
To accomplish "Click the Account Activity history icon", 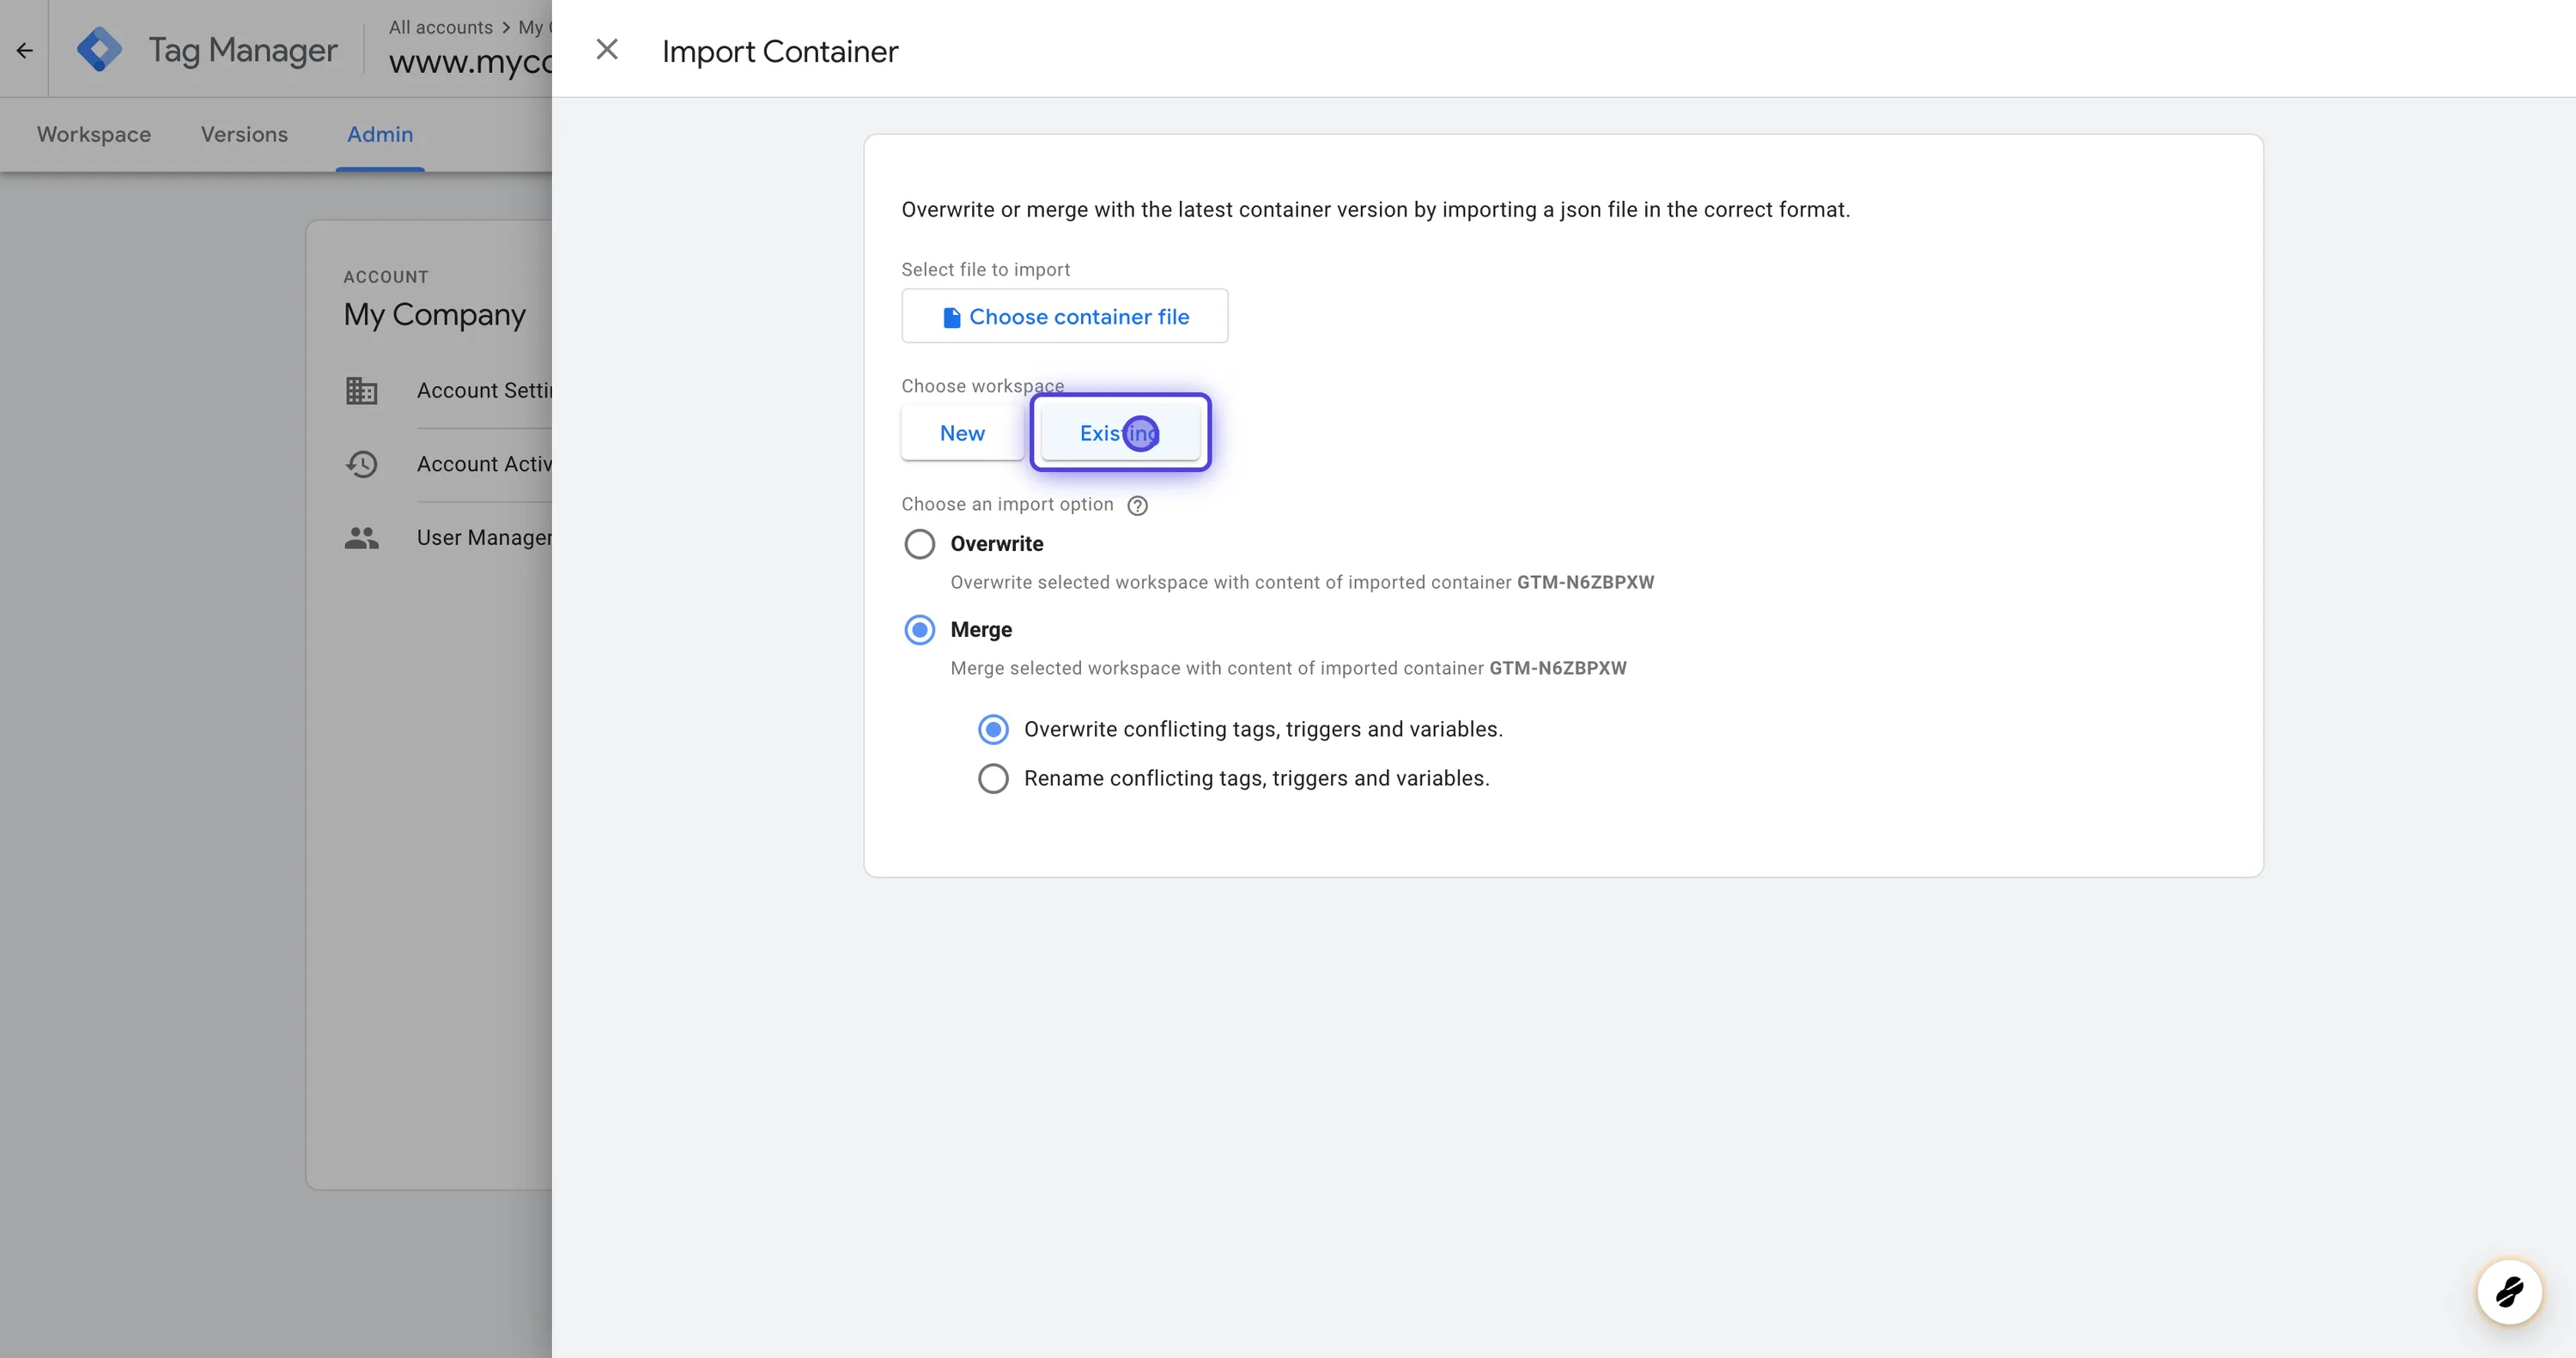I will tap(361, 464).
